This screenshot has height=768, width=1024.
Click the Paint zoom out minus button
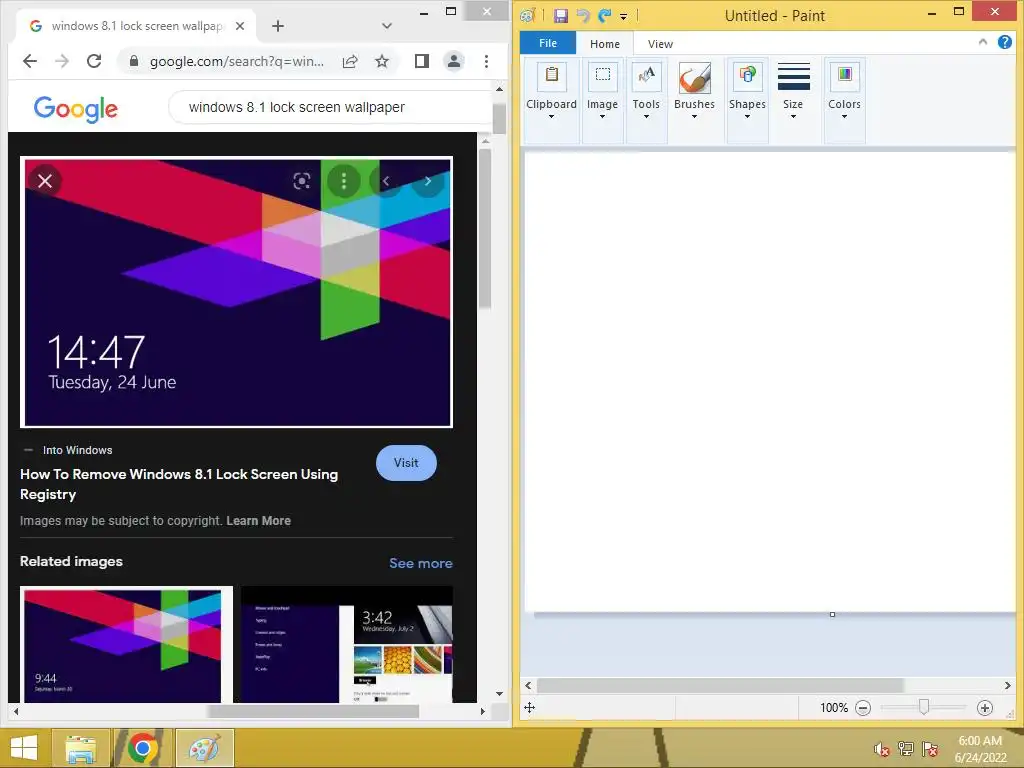(x=863, y=708)
